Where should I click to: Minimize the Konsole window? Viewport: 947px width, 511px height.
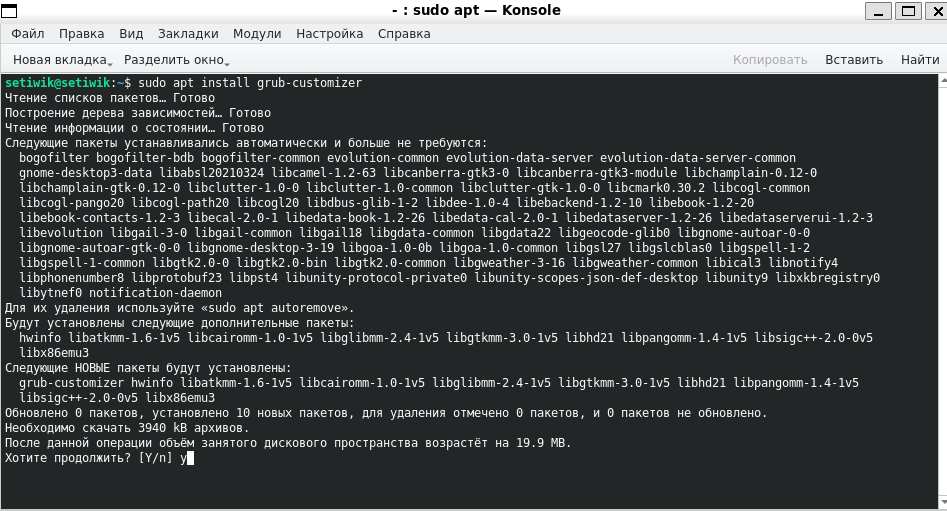click(878, 11)
